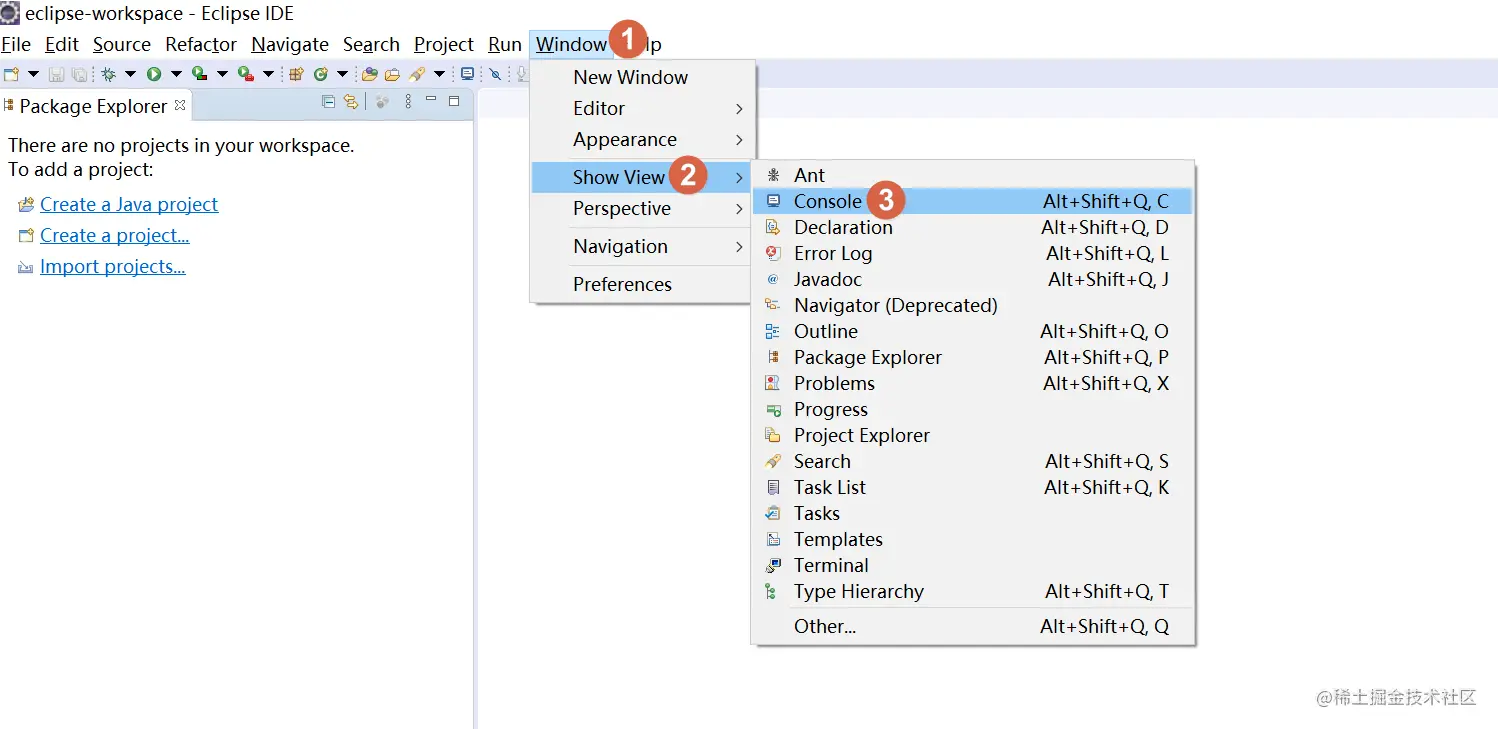The height and width of the screenshot is (729, 1498).
Task: Click the Open Type toolbar icon
Action: coord(370,74)
